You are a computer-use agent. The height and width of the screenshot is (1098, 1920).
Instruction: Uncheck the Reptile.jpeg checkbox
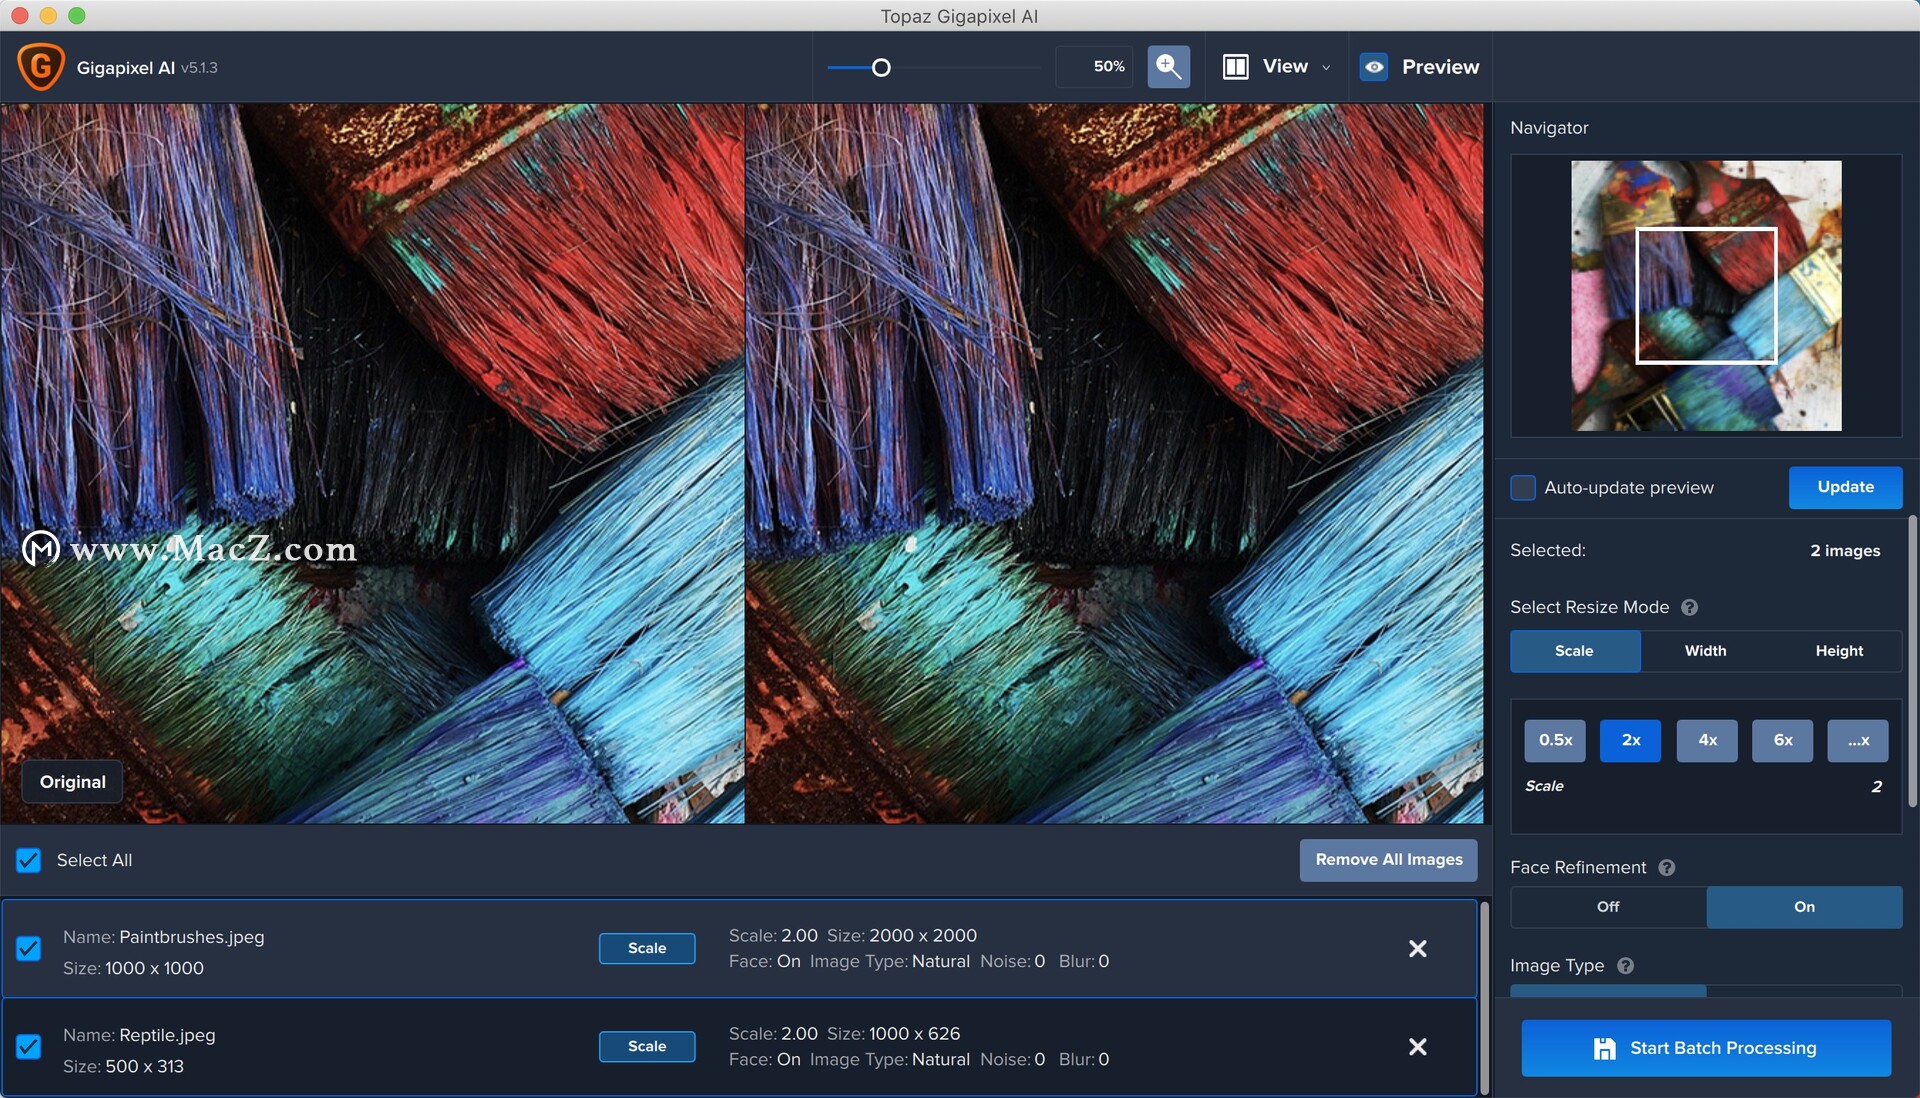(29, 1047)
